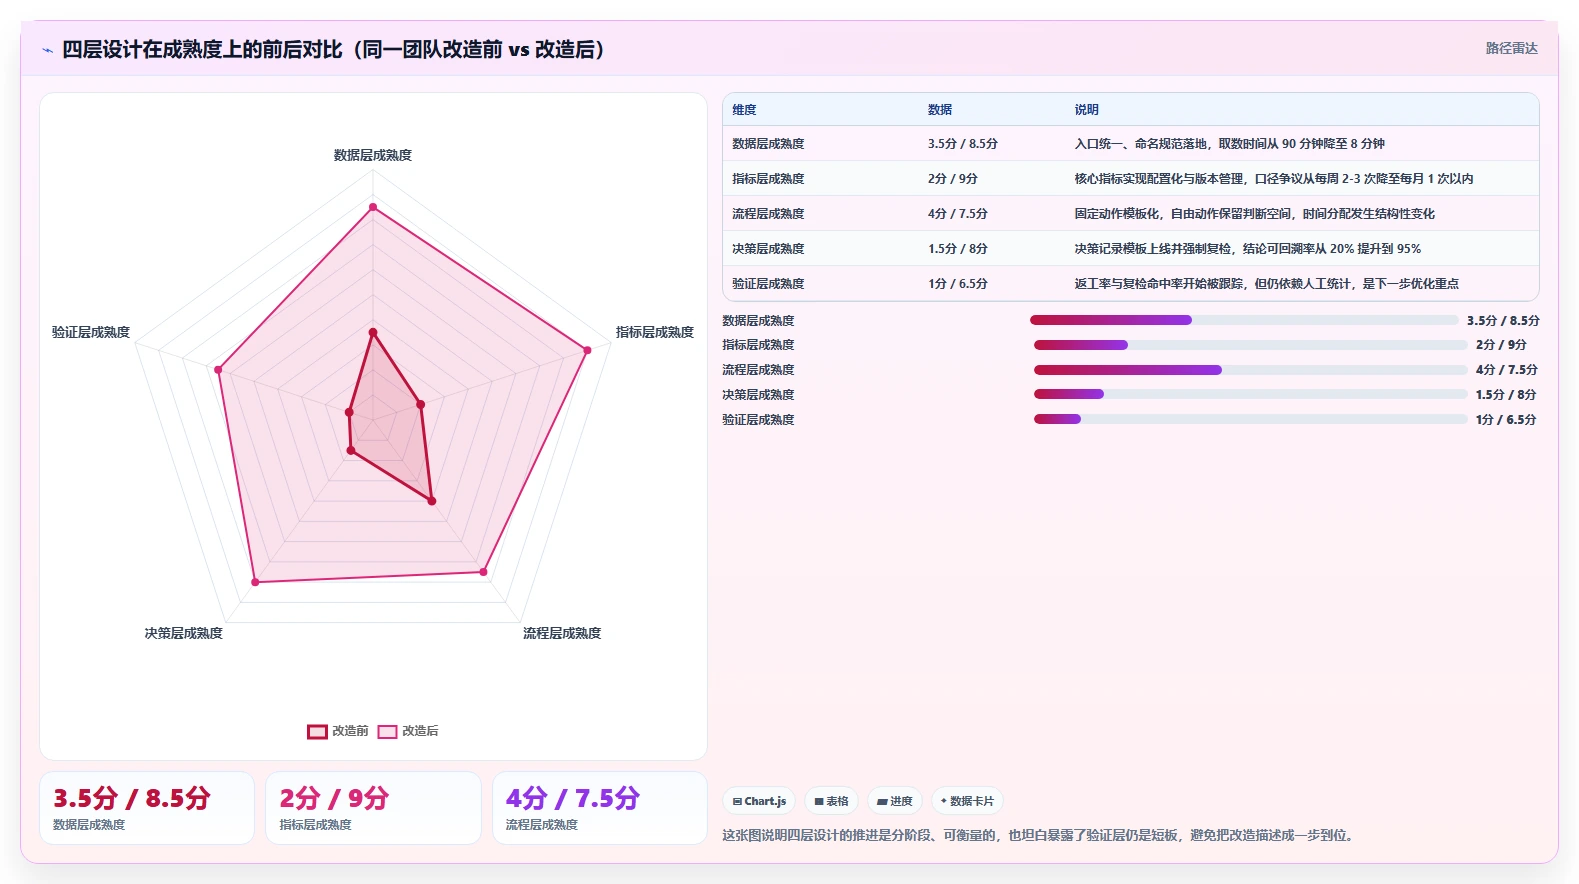Click the 流程层成熟度 progress bar
The height and width of the screenshot is (884, 1579).
tap(1250, 370)
